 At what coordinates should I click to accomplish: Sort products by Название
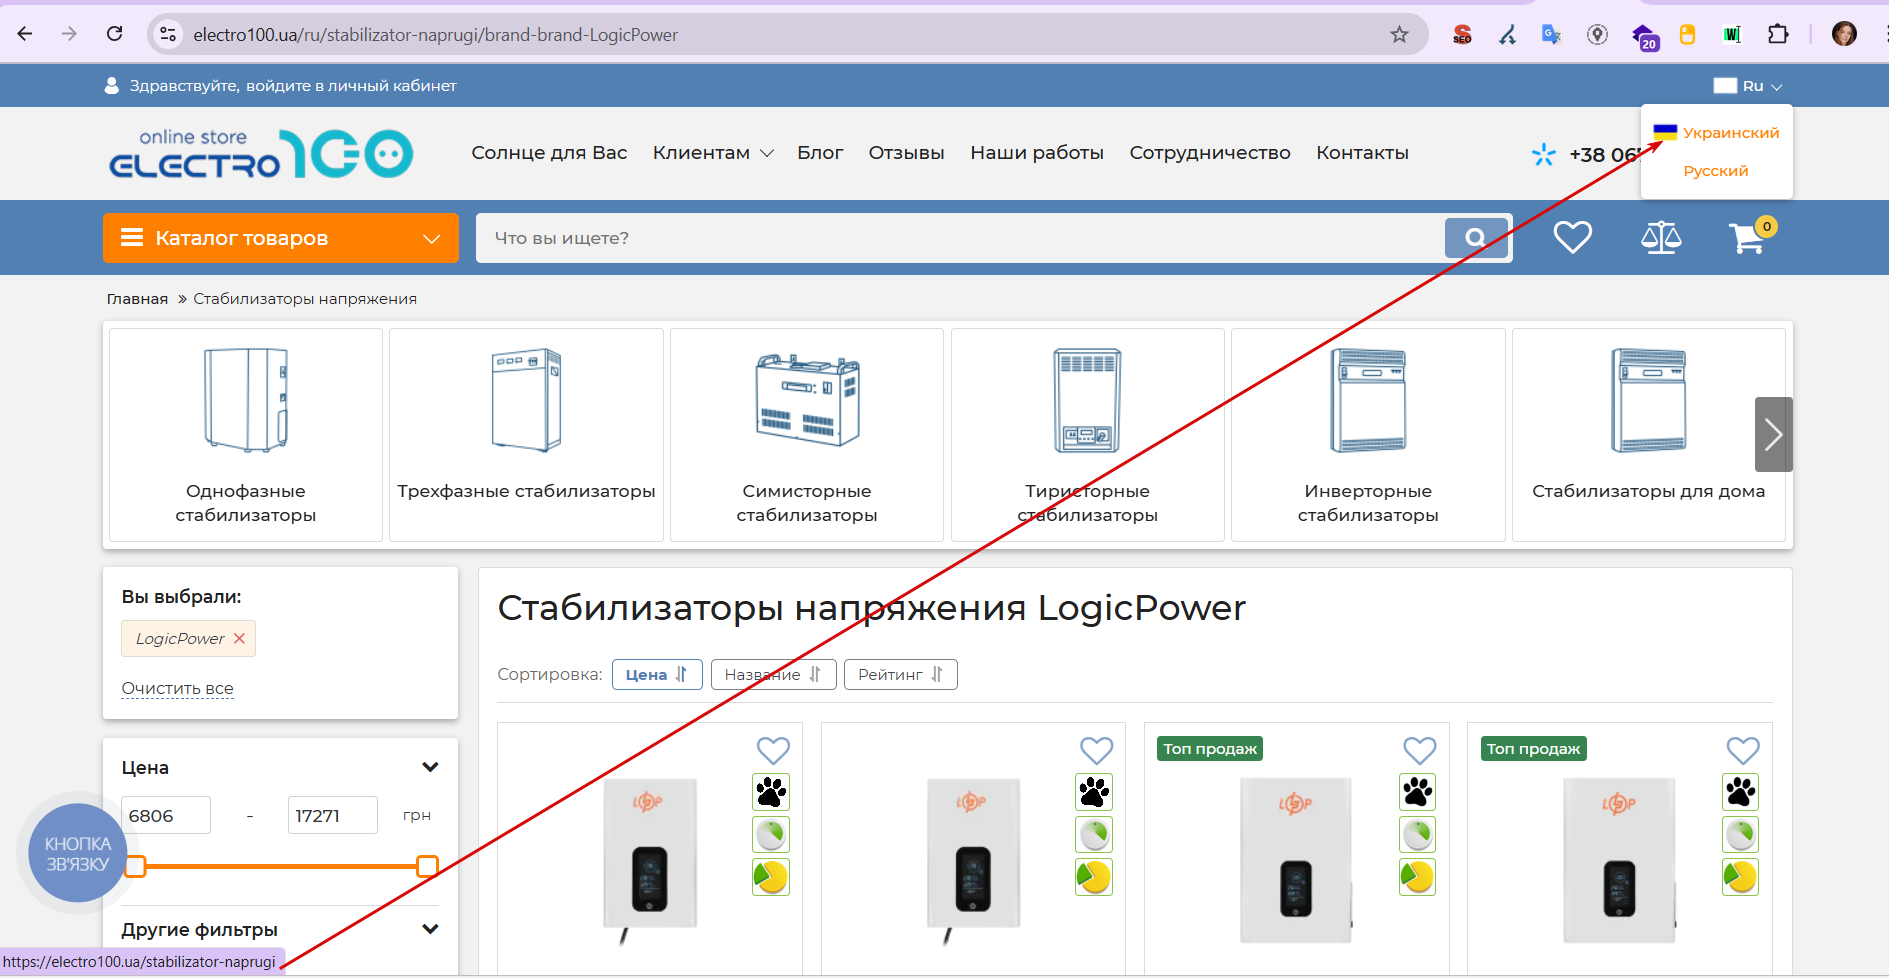(773, 675)
